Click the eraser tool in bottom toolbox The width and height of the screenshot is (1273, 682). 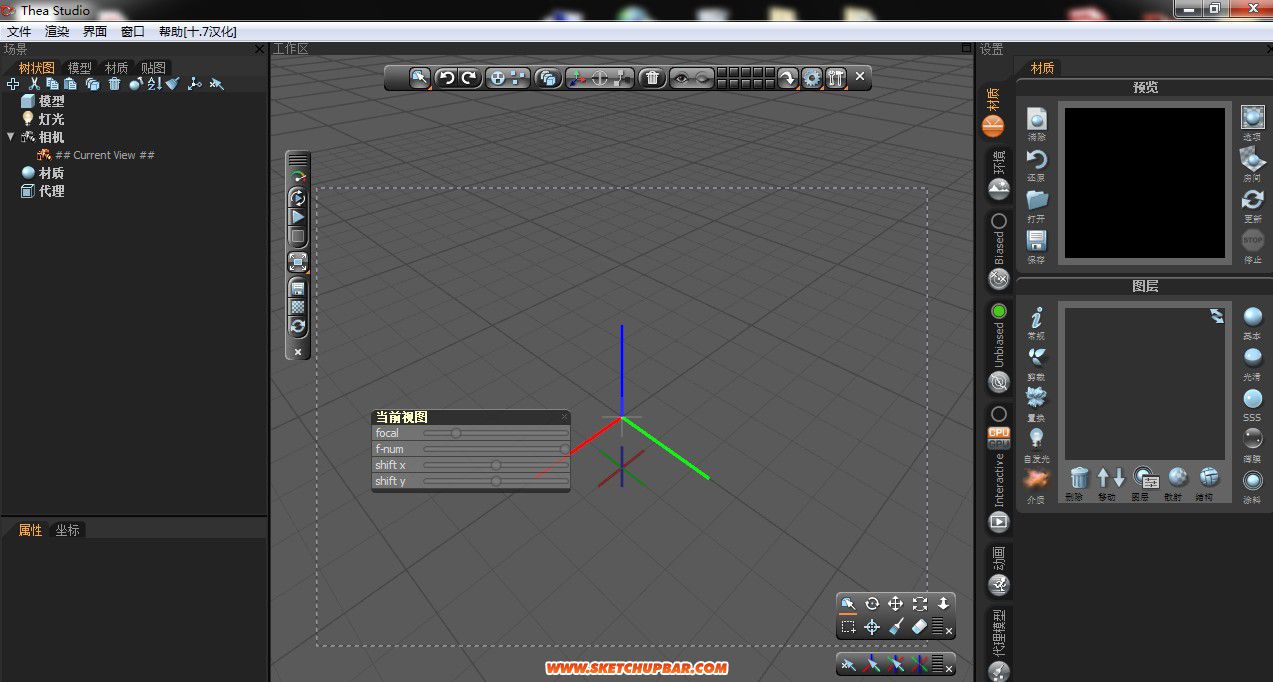pyautogui.click(x=920, y=627)
